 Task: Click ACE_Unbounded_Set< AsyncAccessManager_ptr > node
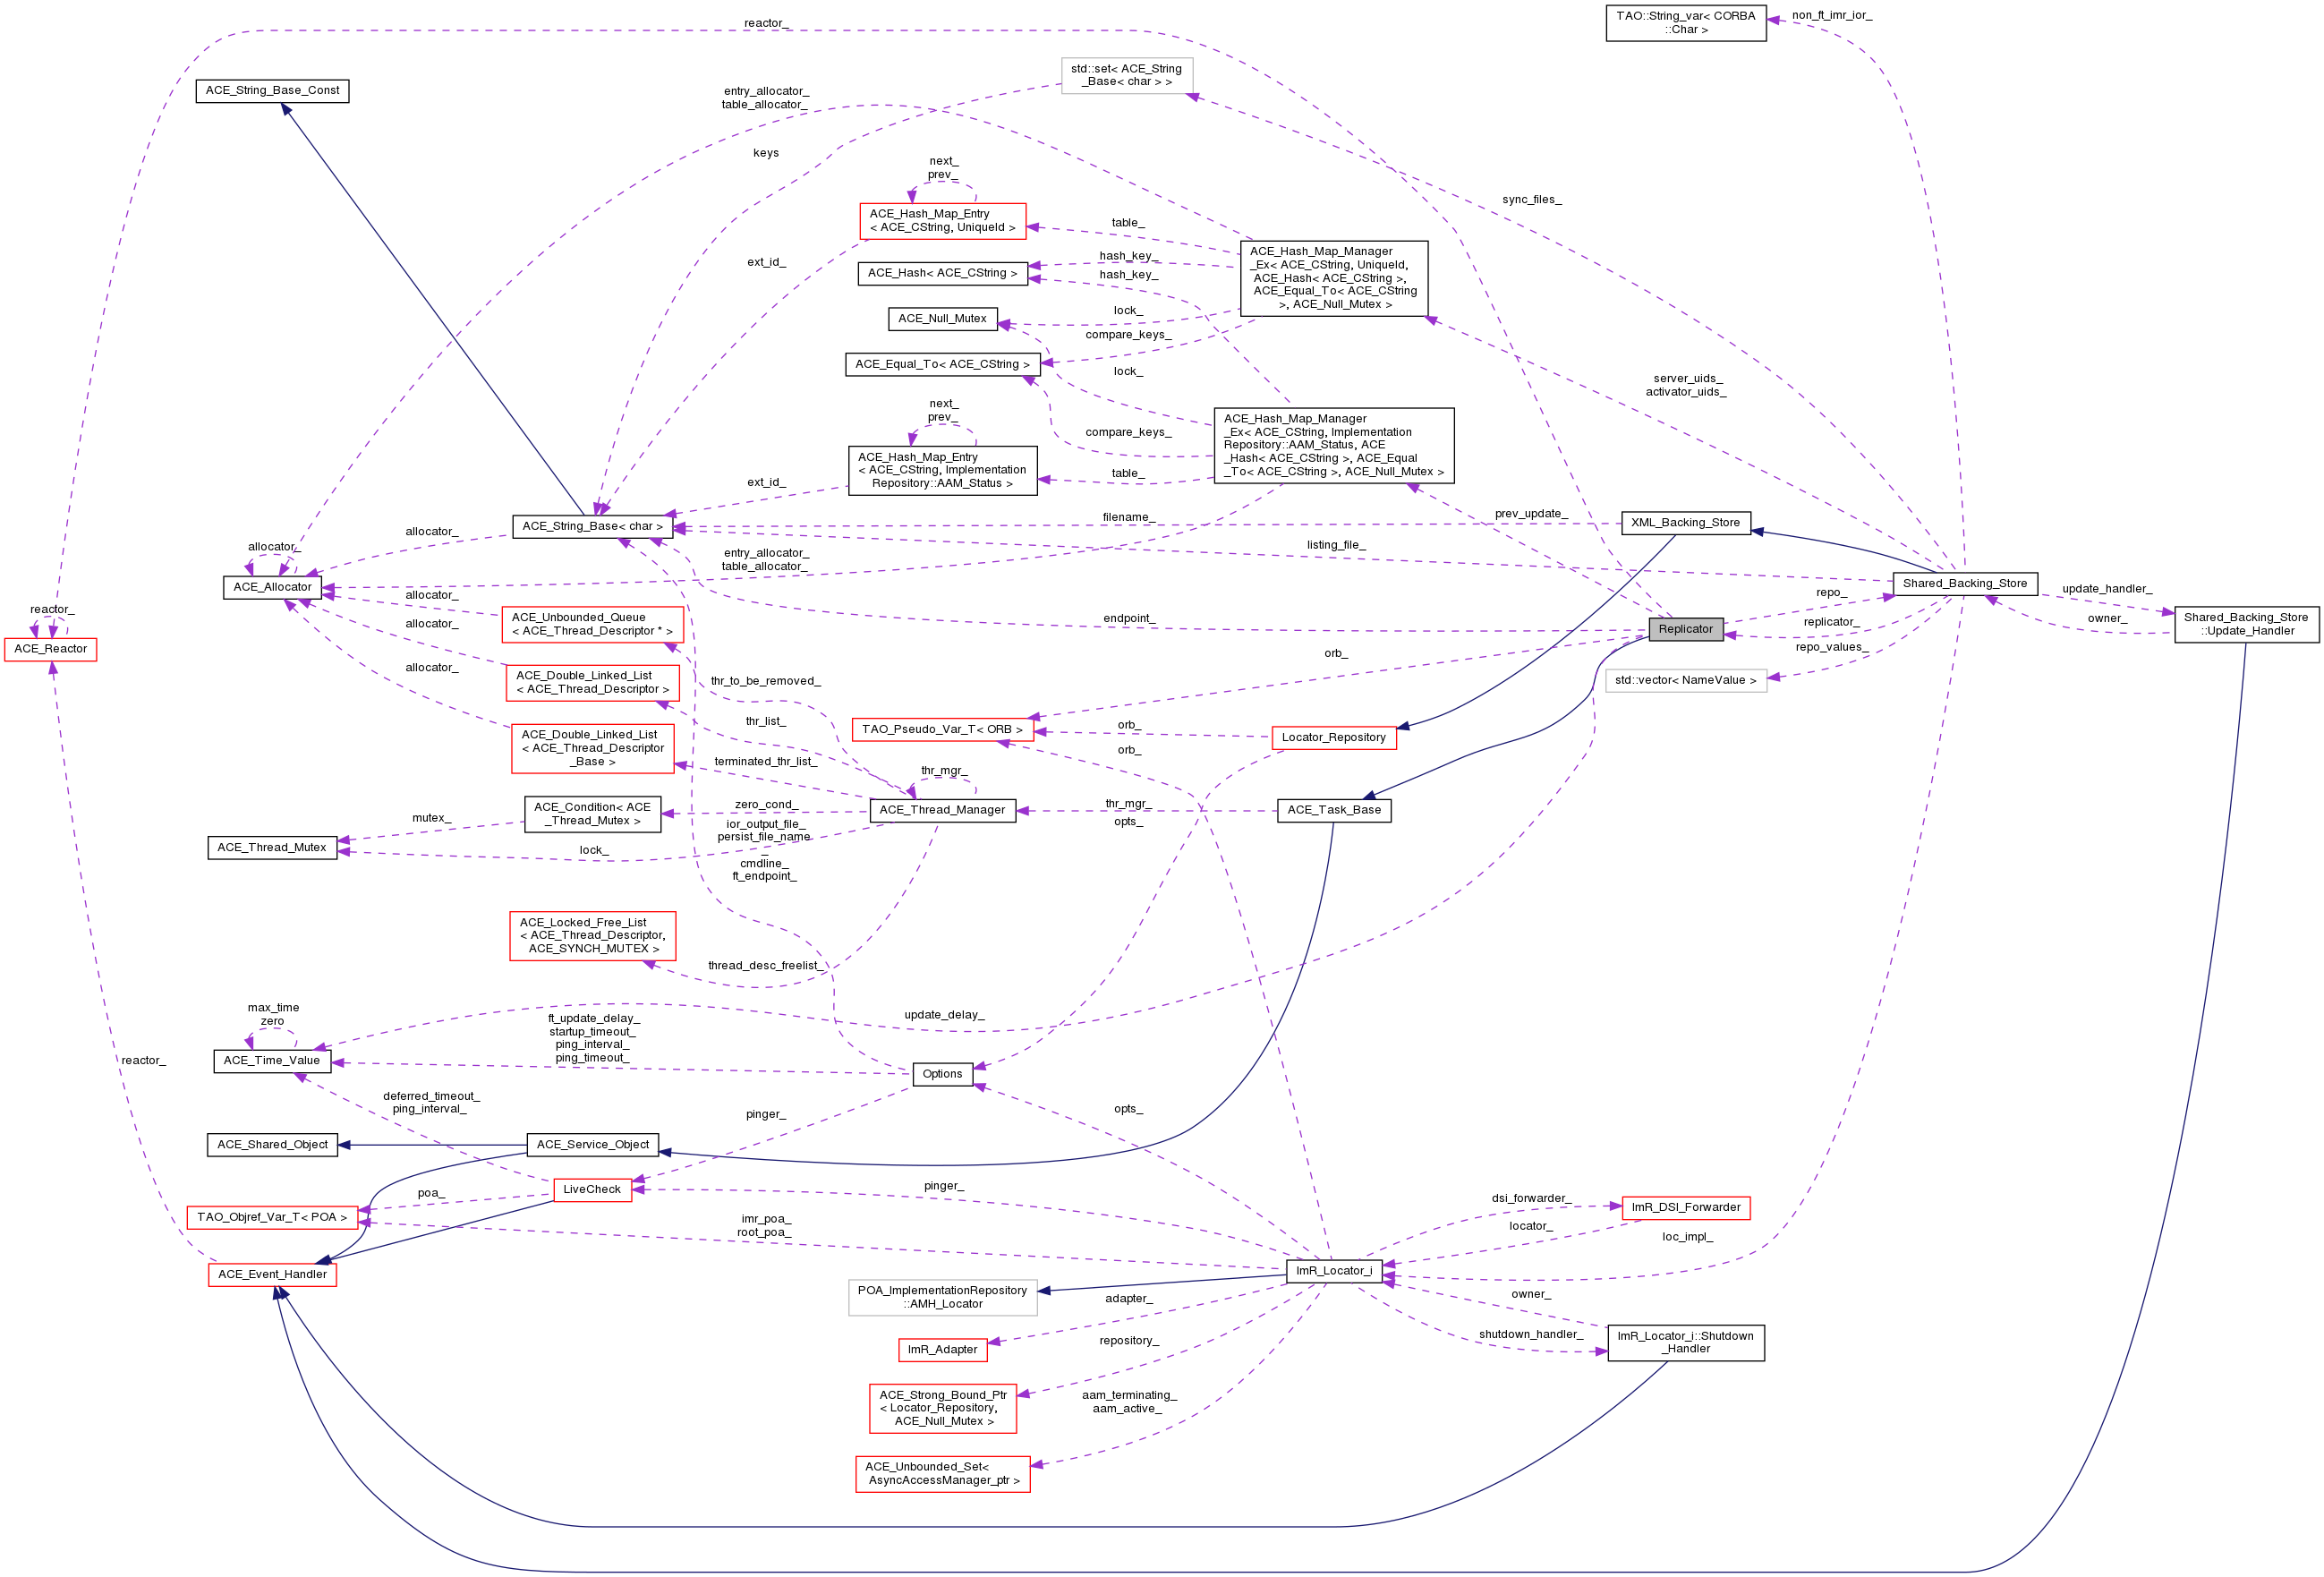tap(942, 1474)
